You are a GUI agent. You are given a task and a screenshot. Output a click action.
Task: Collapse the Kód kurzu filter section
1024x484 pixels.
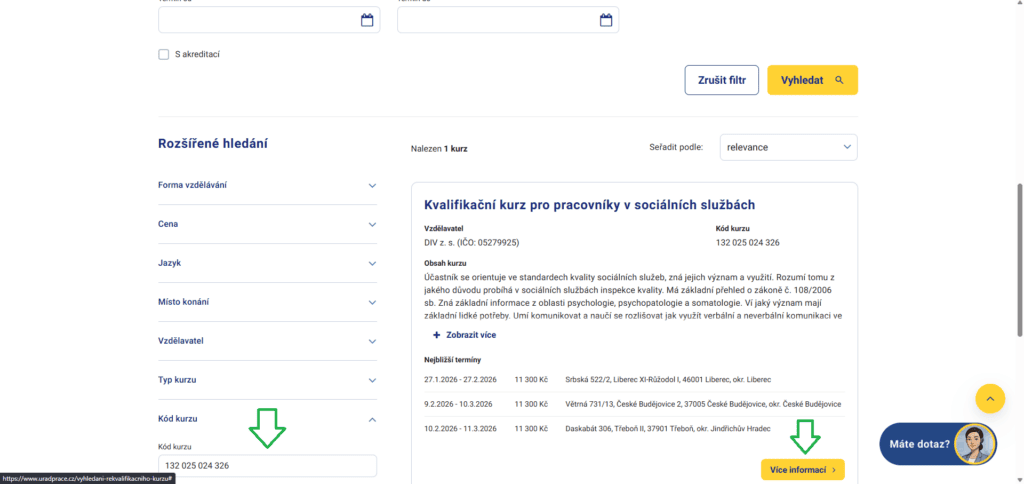(x=268, y=419)
